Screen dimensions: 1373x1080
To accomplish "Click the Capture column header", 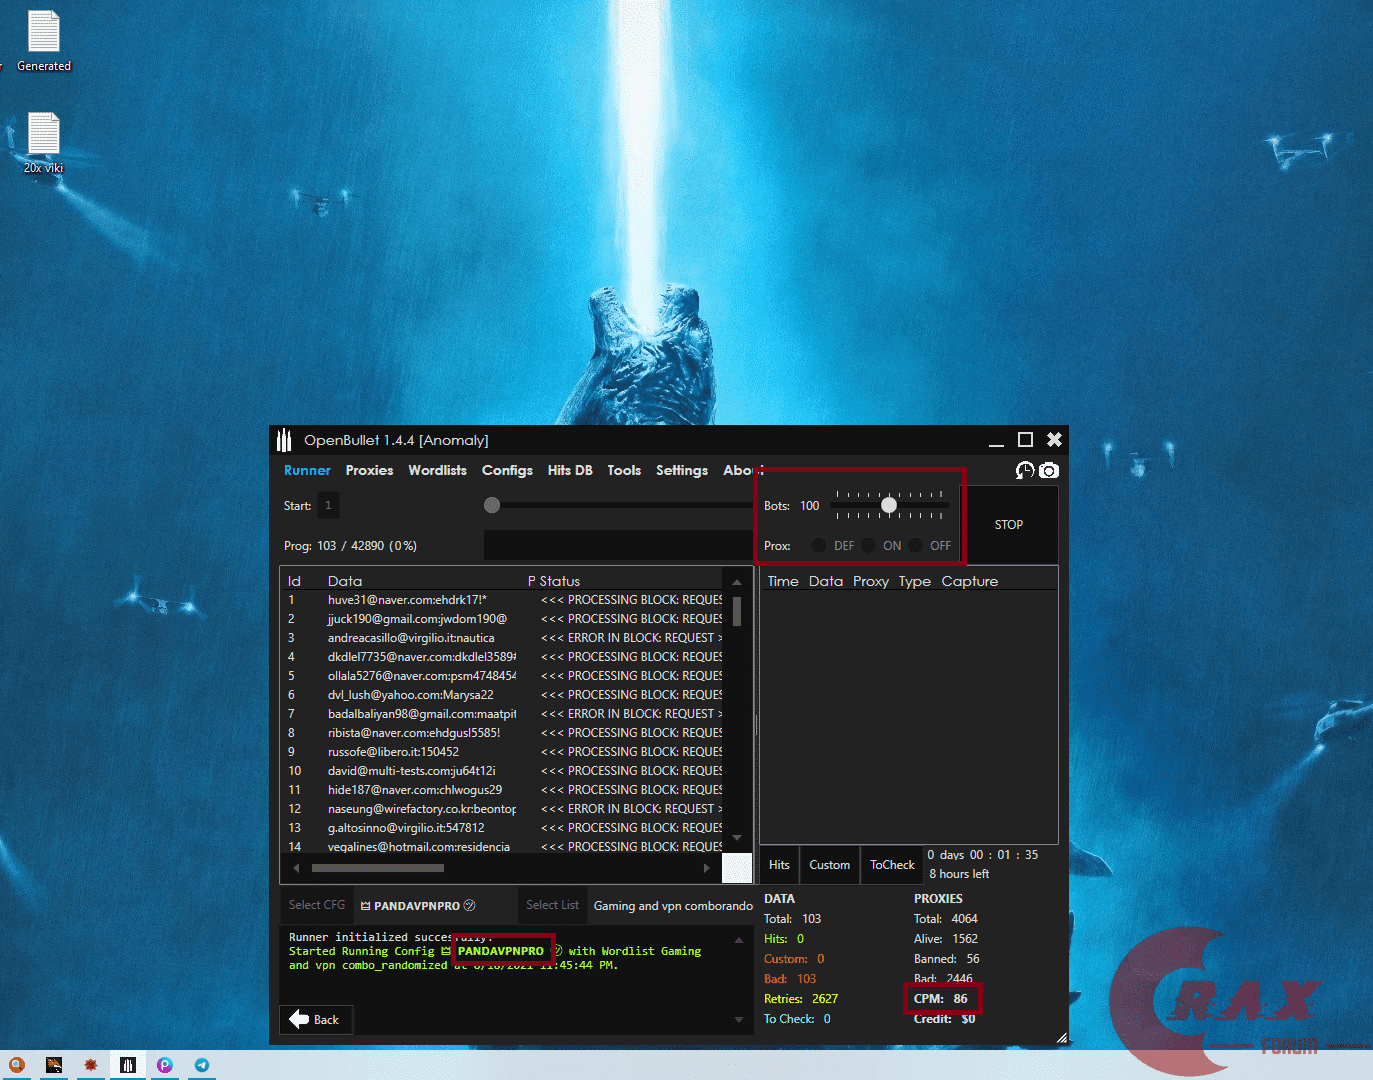I will pyautogui.click(x=970, y=581).
